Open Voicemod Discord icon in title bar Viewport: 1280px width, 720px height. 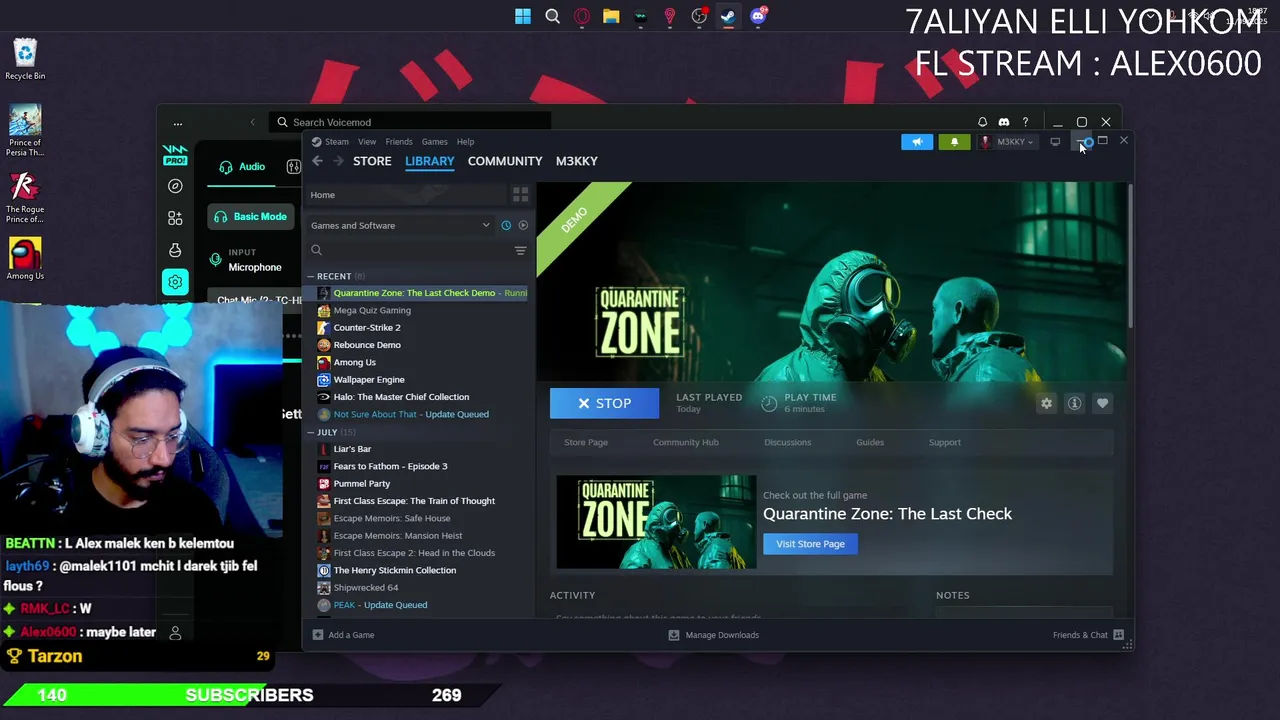(x=1004, y=122)
